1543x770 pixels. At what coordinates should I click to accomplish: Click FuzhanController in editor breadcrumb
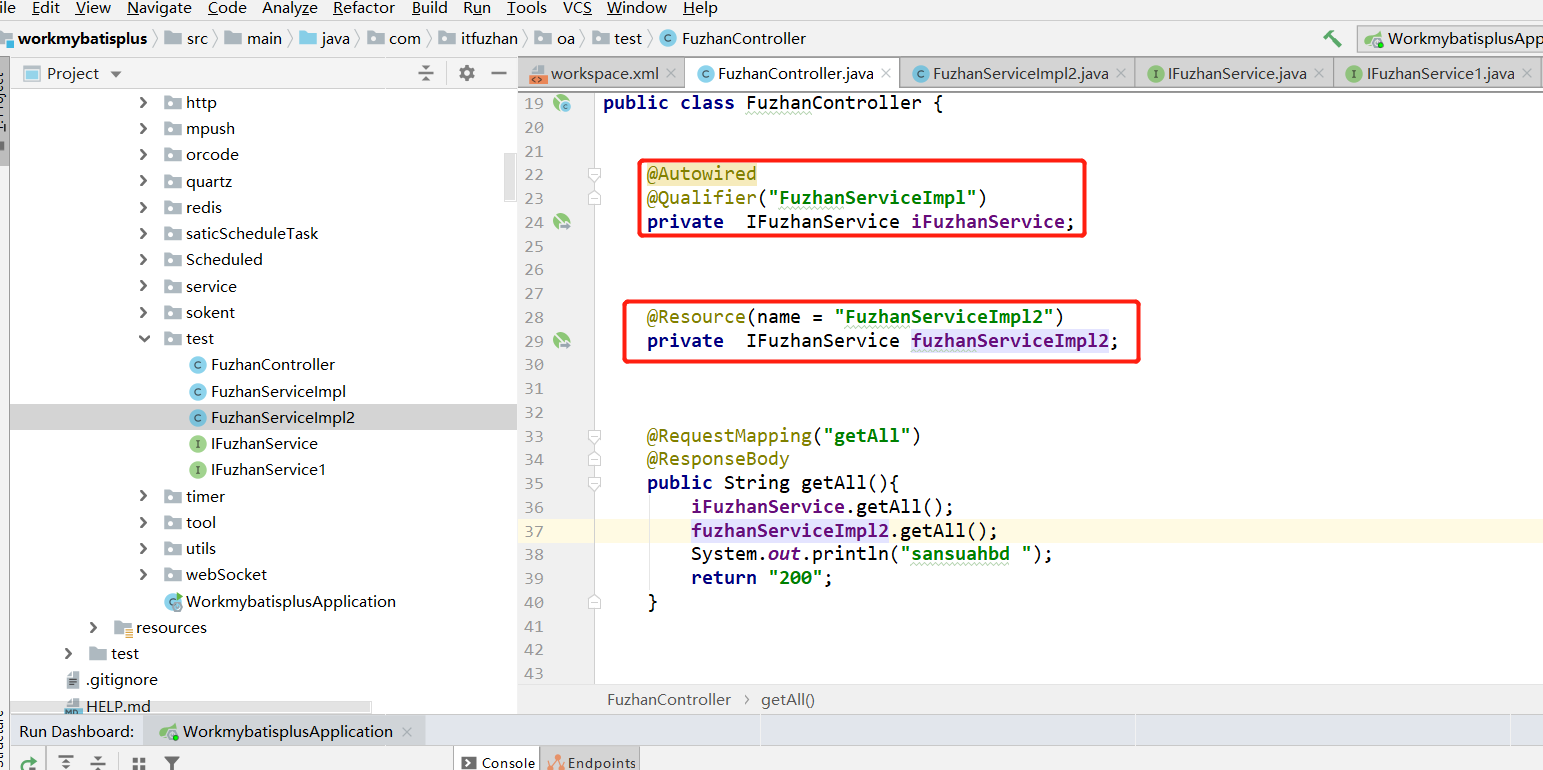point(669,699)
